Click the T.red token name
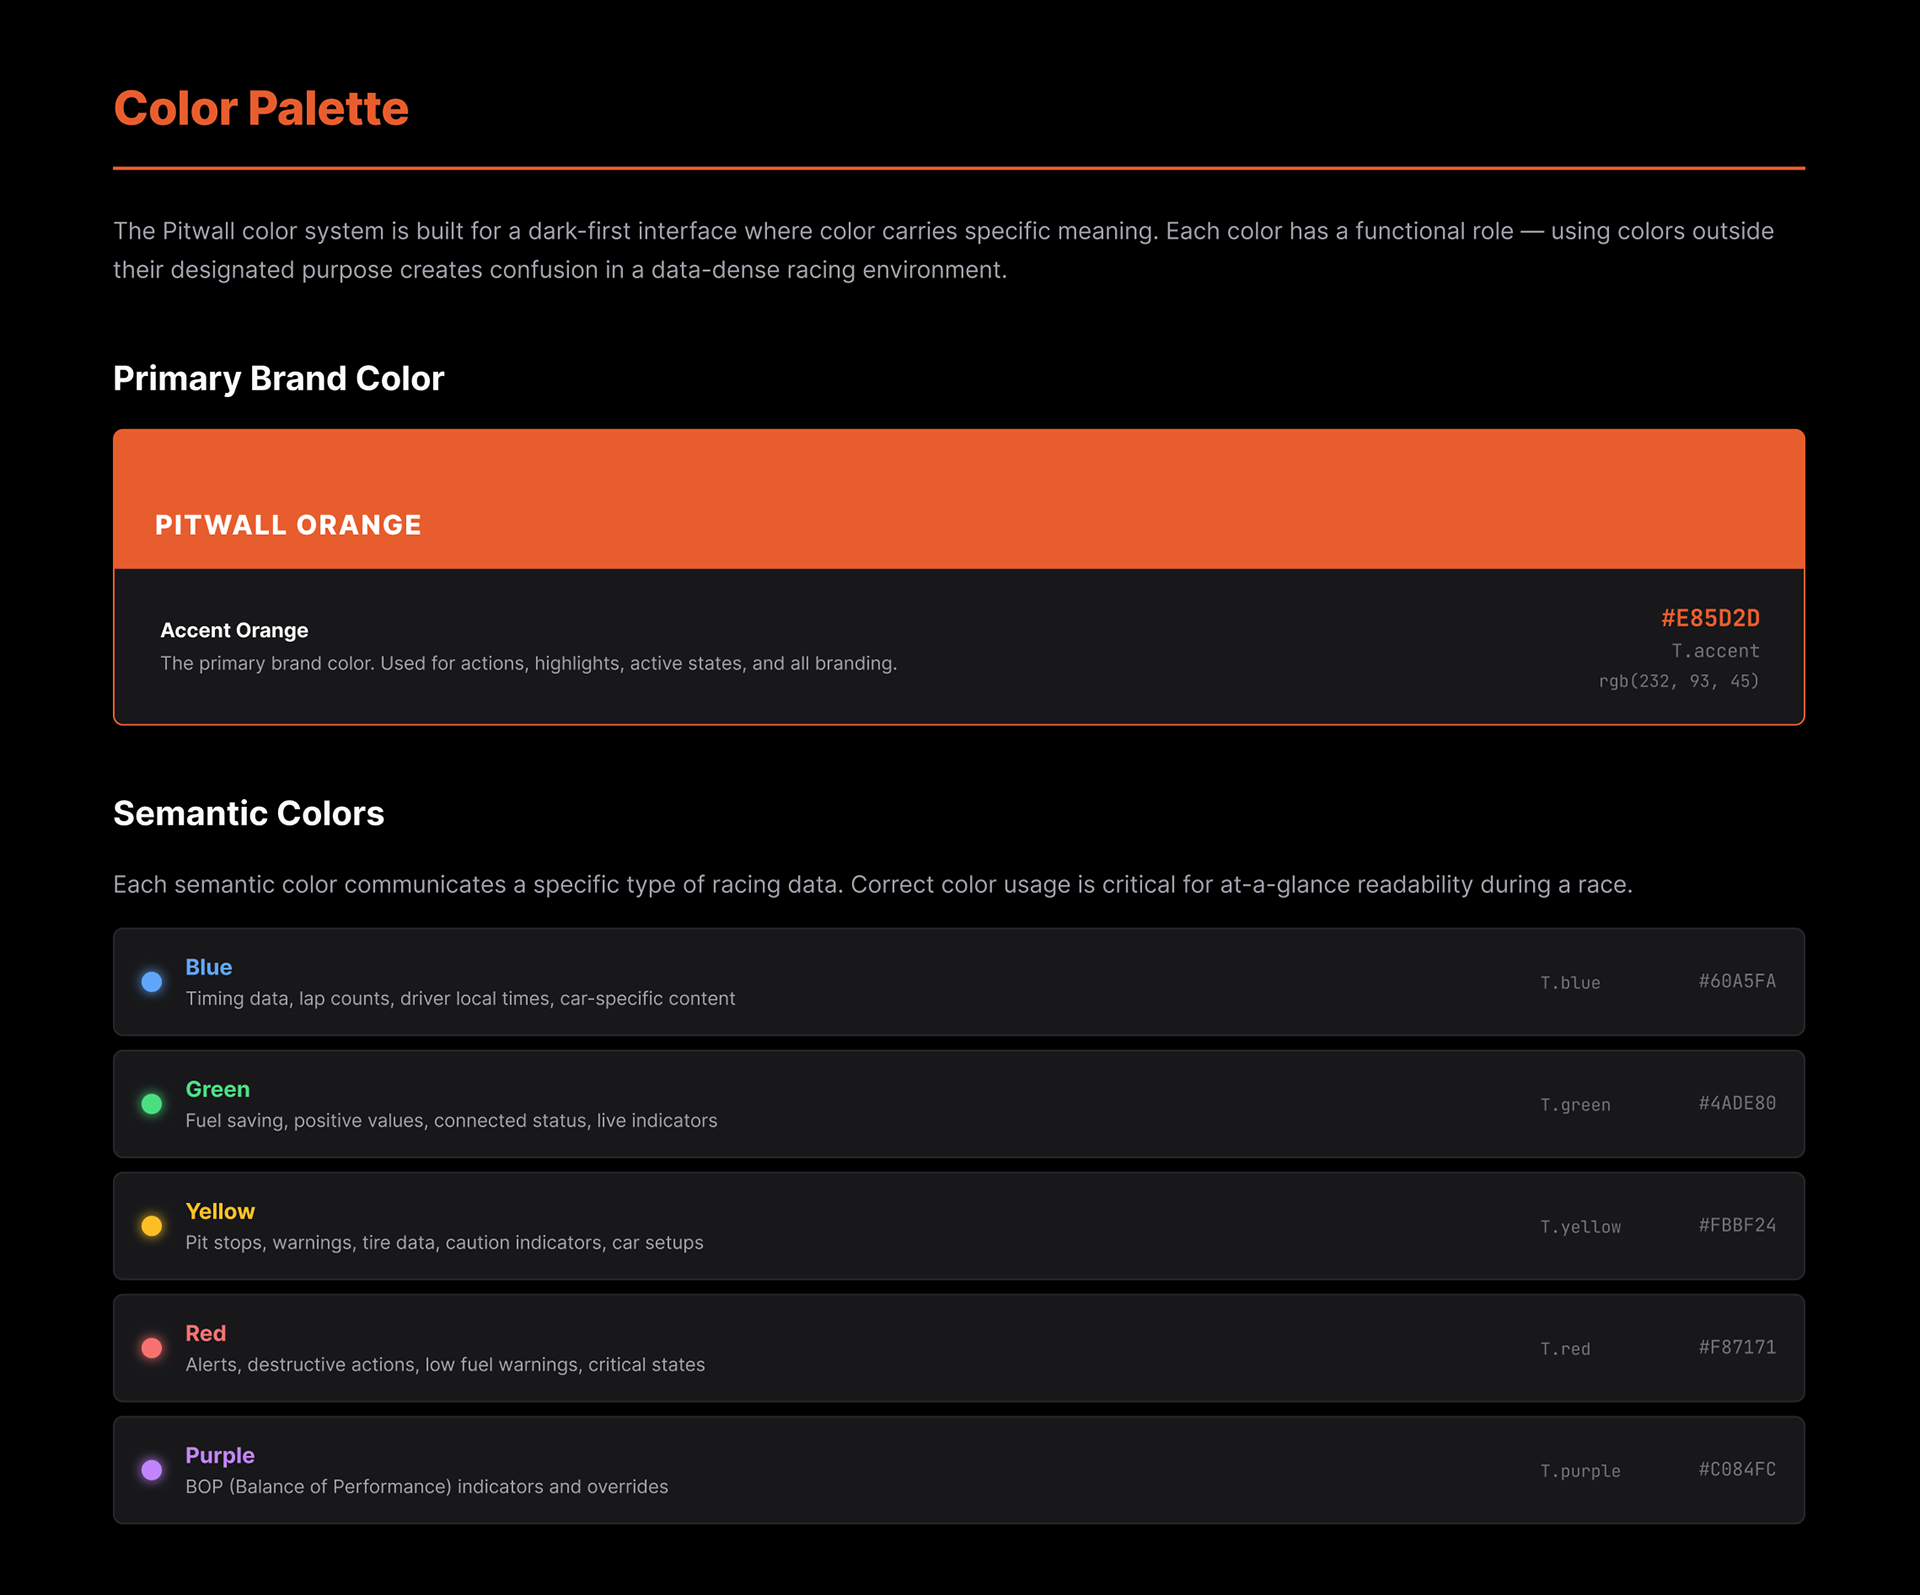The image size is (1920, 1595). (1565, 1349)
